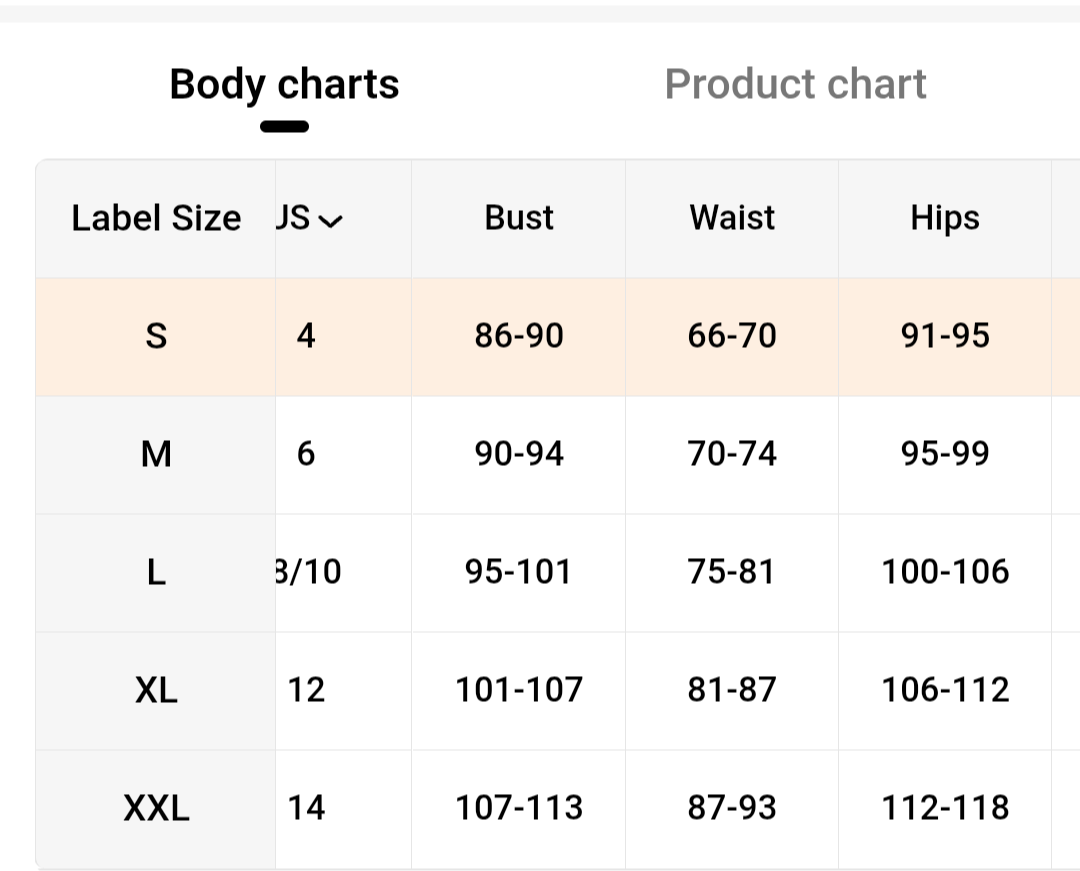Select the S size row label
The image size is (1080, 871).
pyautogui.click(x=156, y=336)
